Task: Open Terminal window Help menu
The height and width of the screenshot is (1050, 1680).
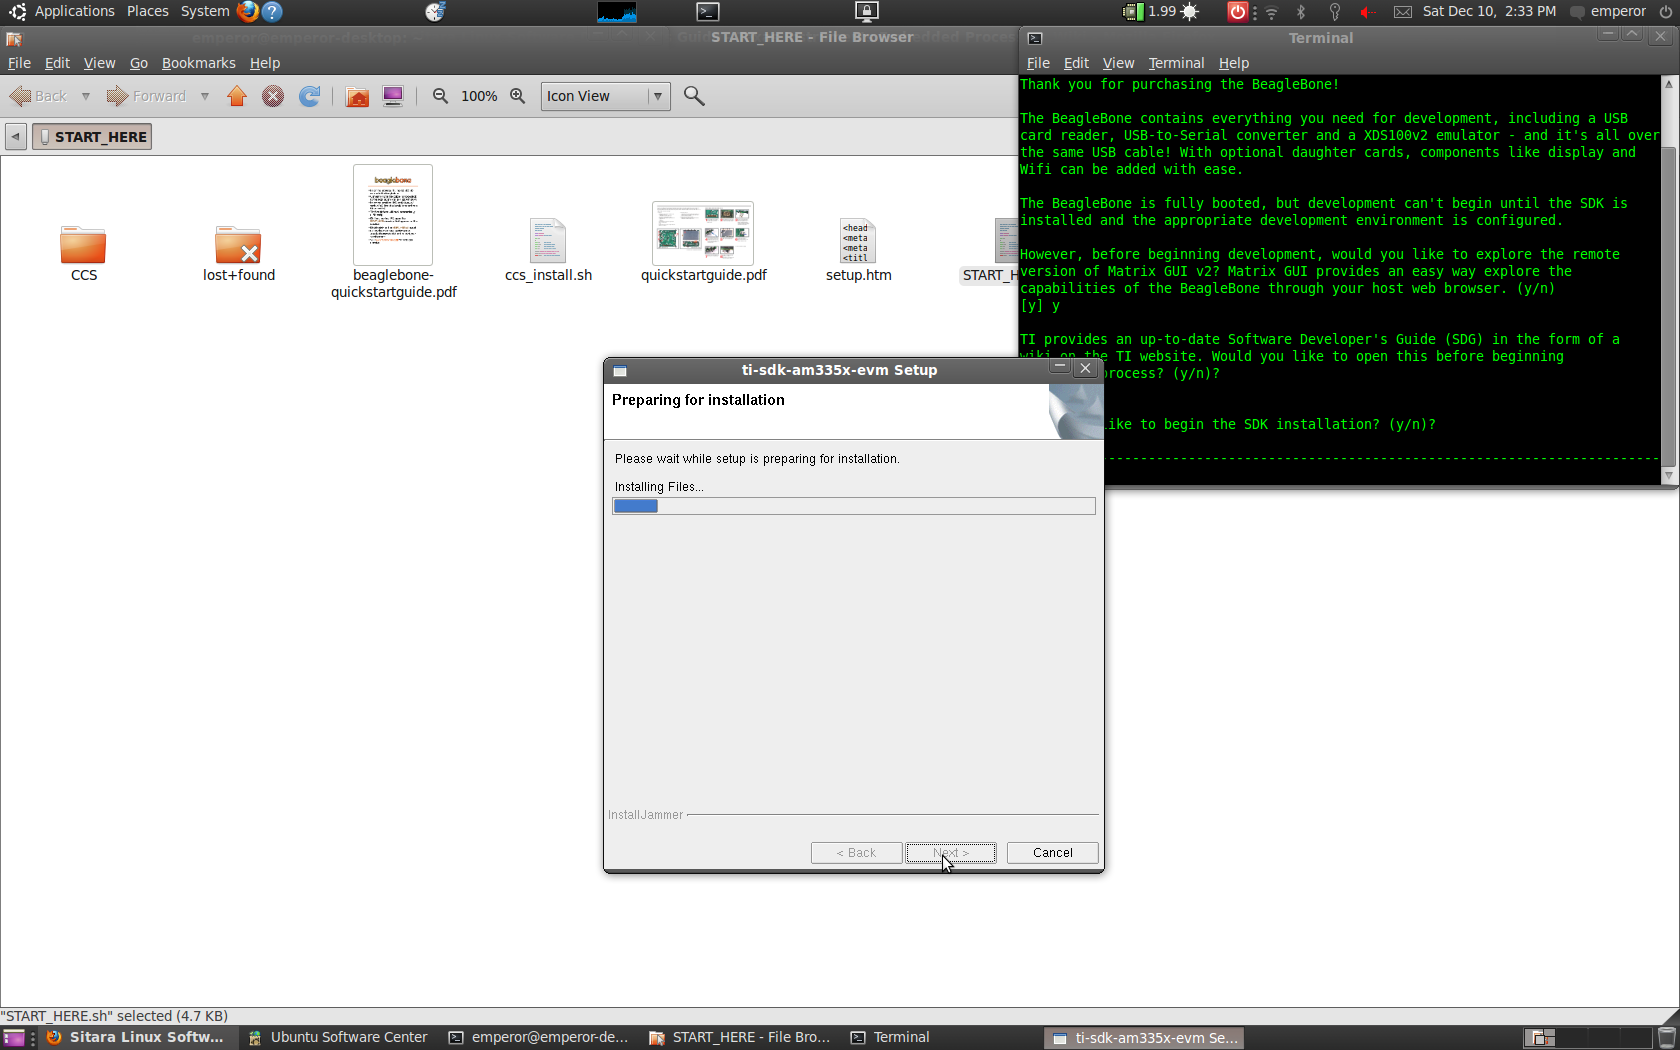Action: point(1234,63)
